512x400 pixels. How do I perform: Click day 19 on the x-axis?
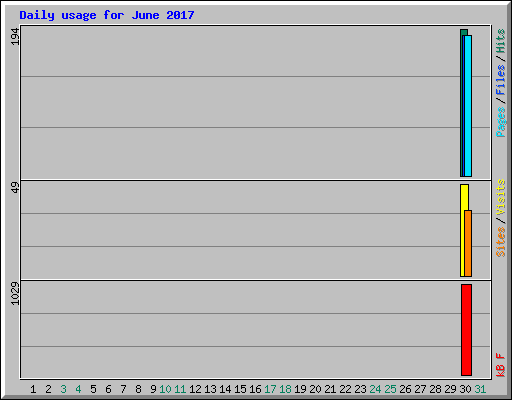click(x=300, y=389)
